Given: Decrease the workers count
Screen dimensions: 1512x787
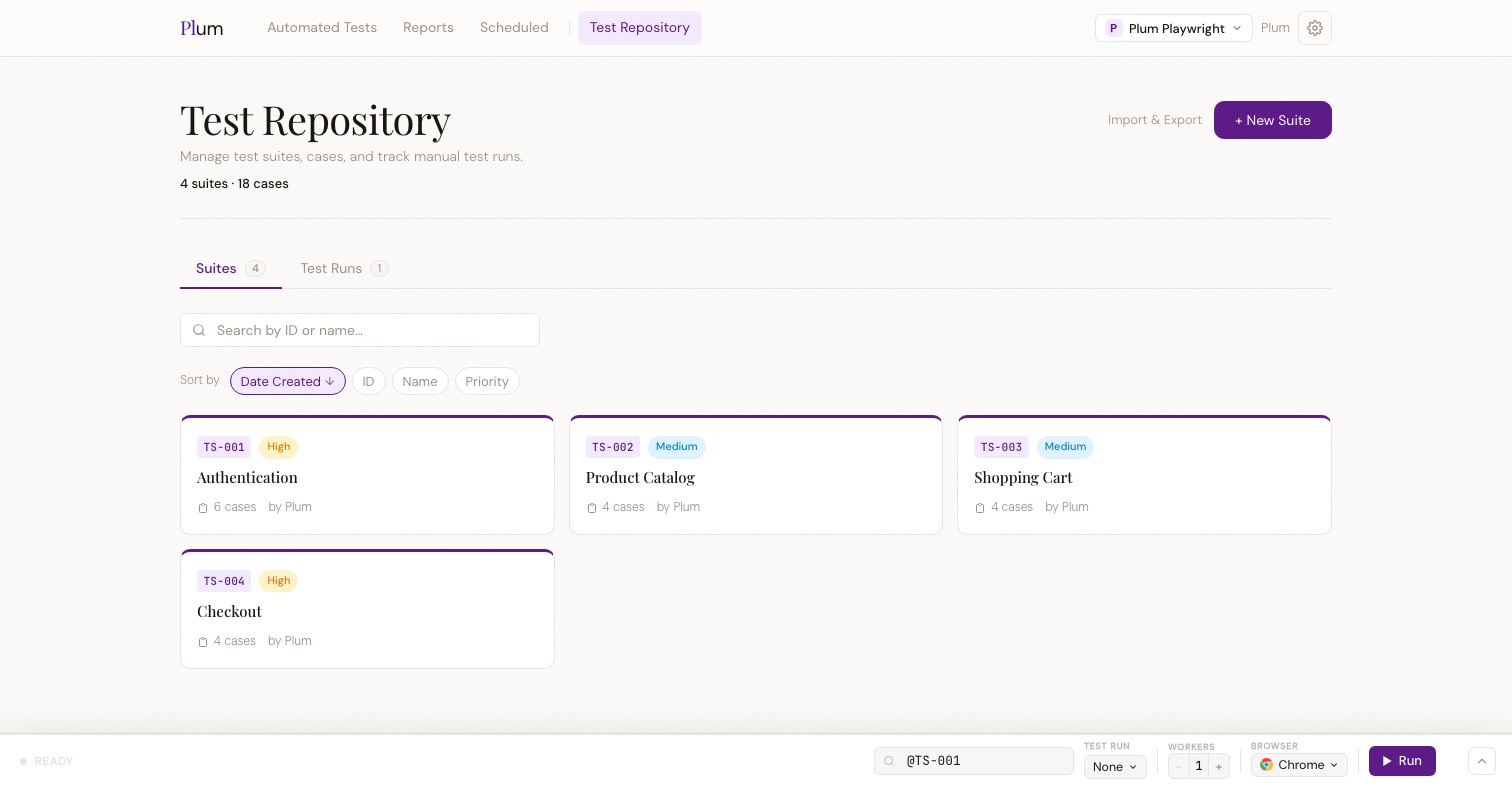Looking at the screenshot, I should pos(1179,766).
